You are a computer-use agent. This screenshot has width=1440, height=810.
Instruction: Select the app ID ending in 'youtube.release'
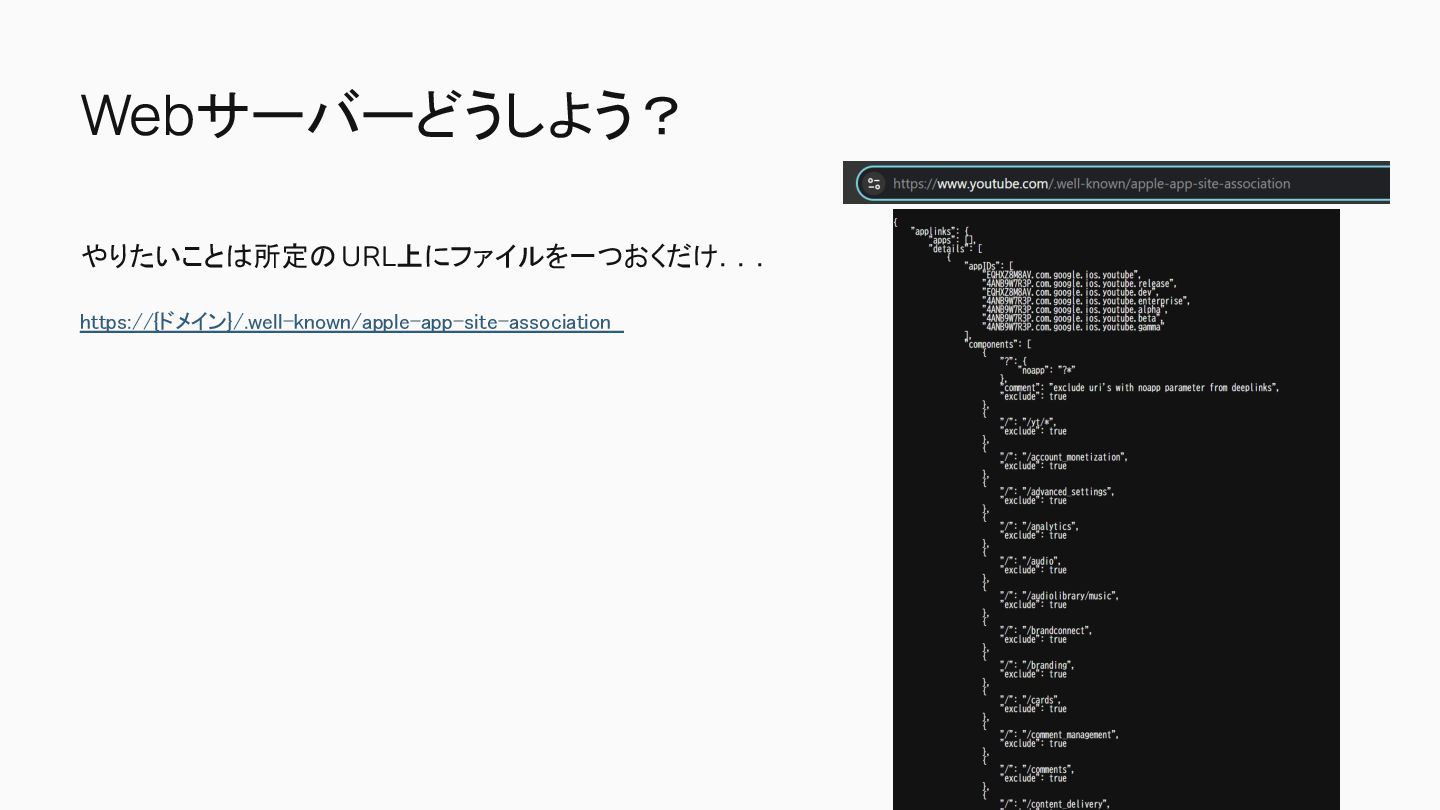pyautogui.click(x=1080, y=283)
